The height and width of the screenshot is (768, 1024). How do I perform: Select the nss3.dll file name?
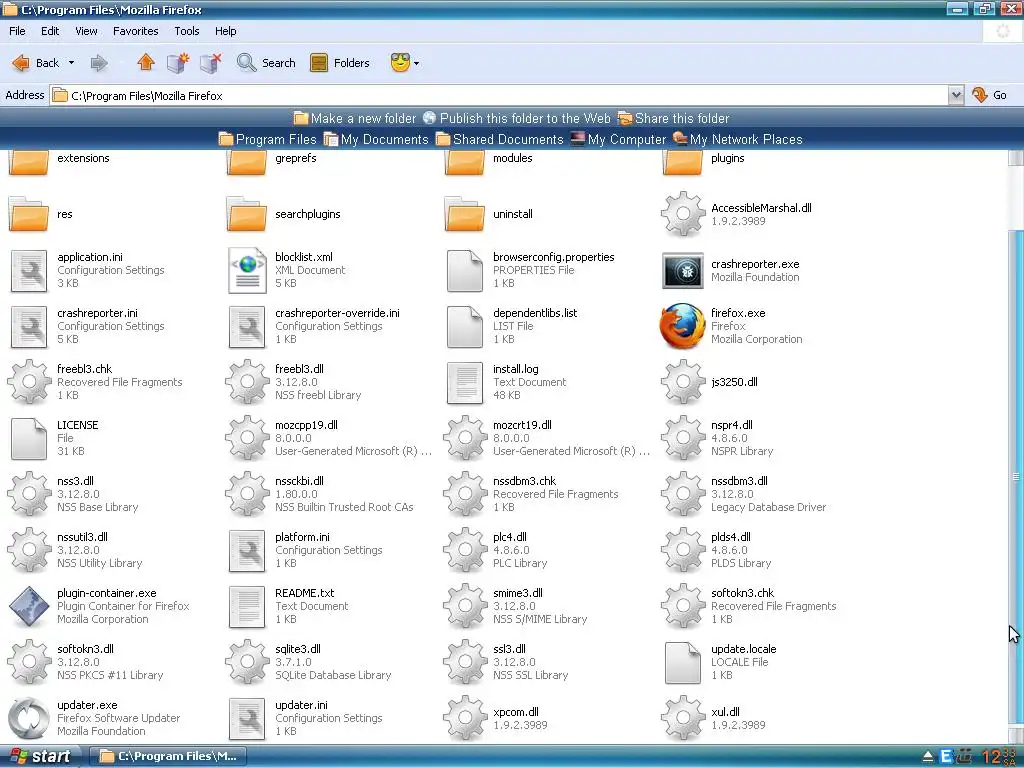pos(75,481)
